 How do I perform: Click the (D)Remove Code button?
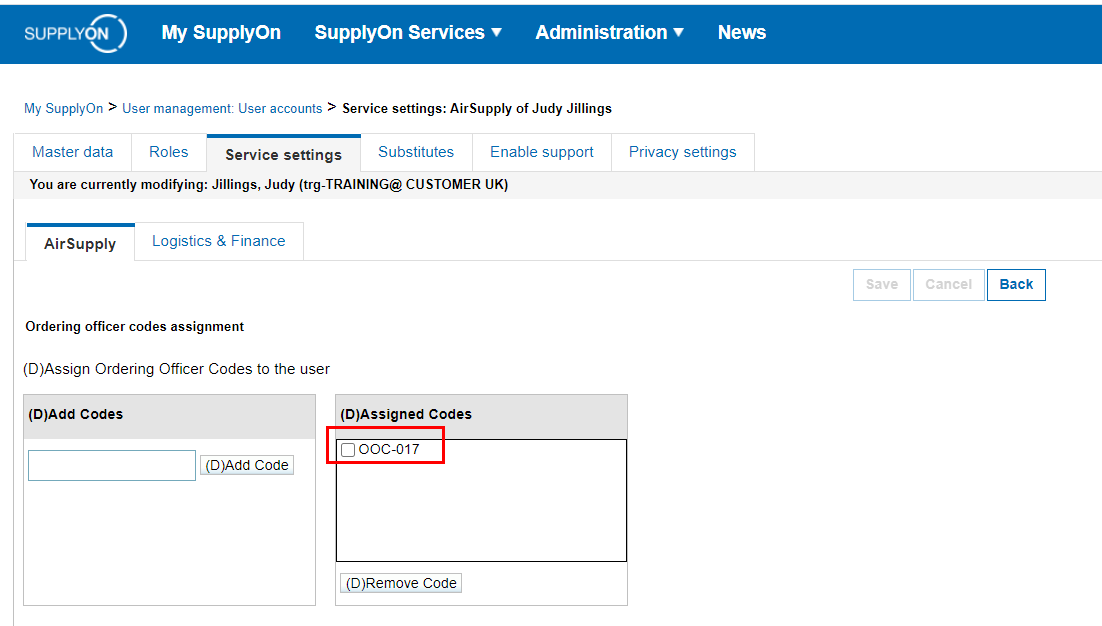click(401, 583)
